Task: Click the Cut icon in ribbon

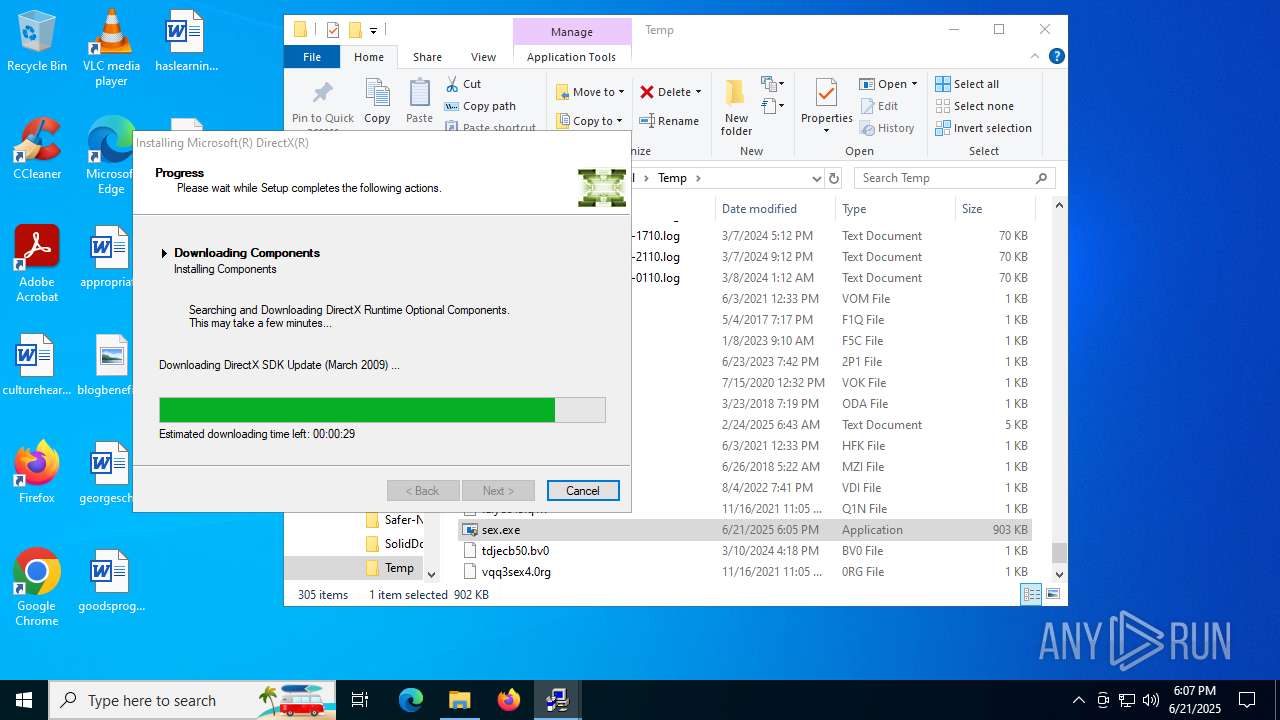Action: pos(453,84)
